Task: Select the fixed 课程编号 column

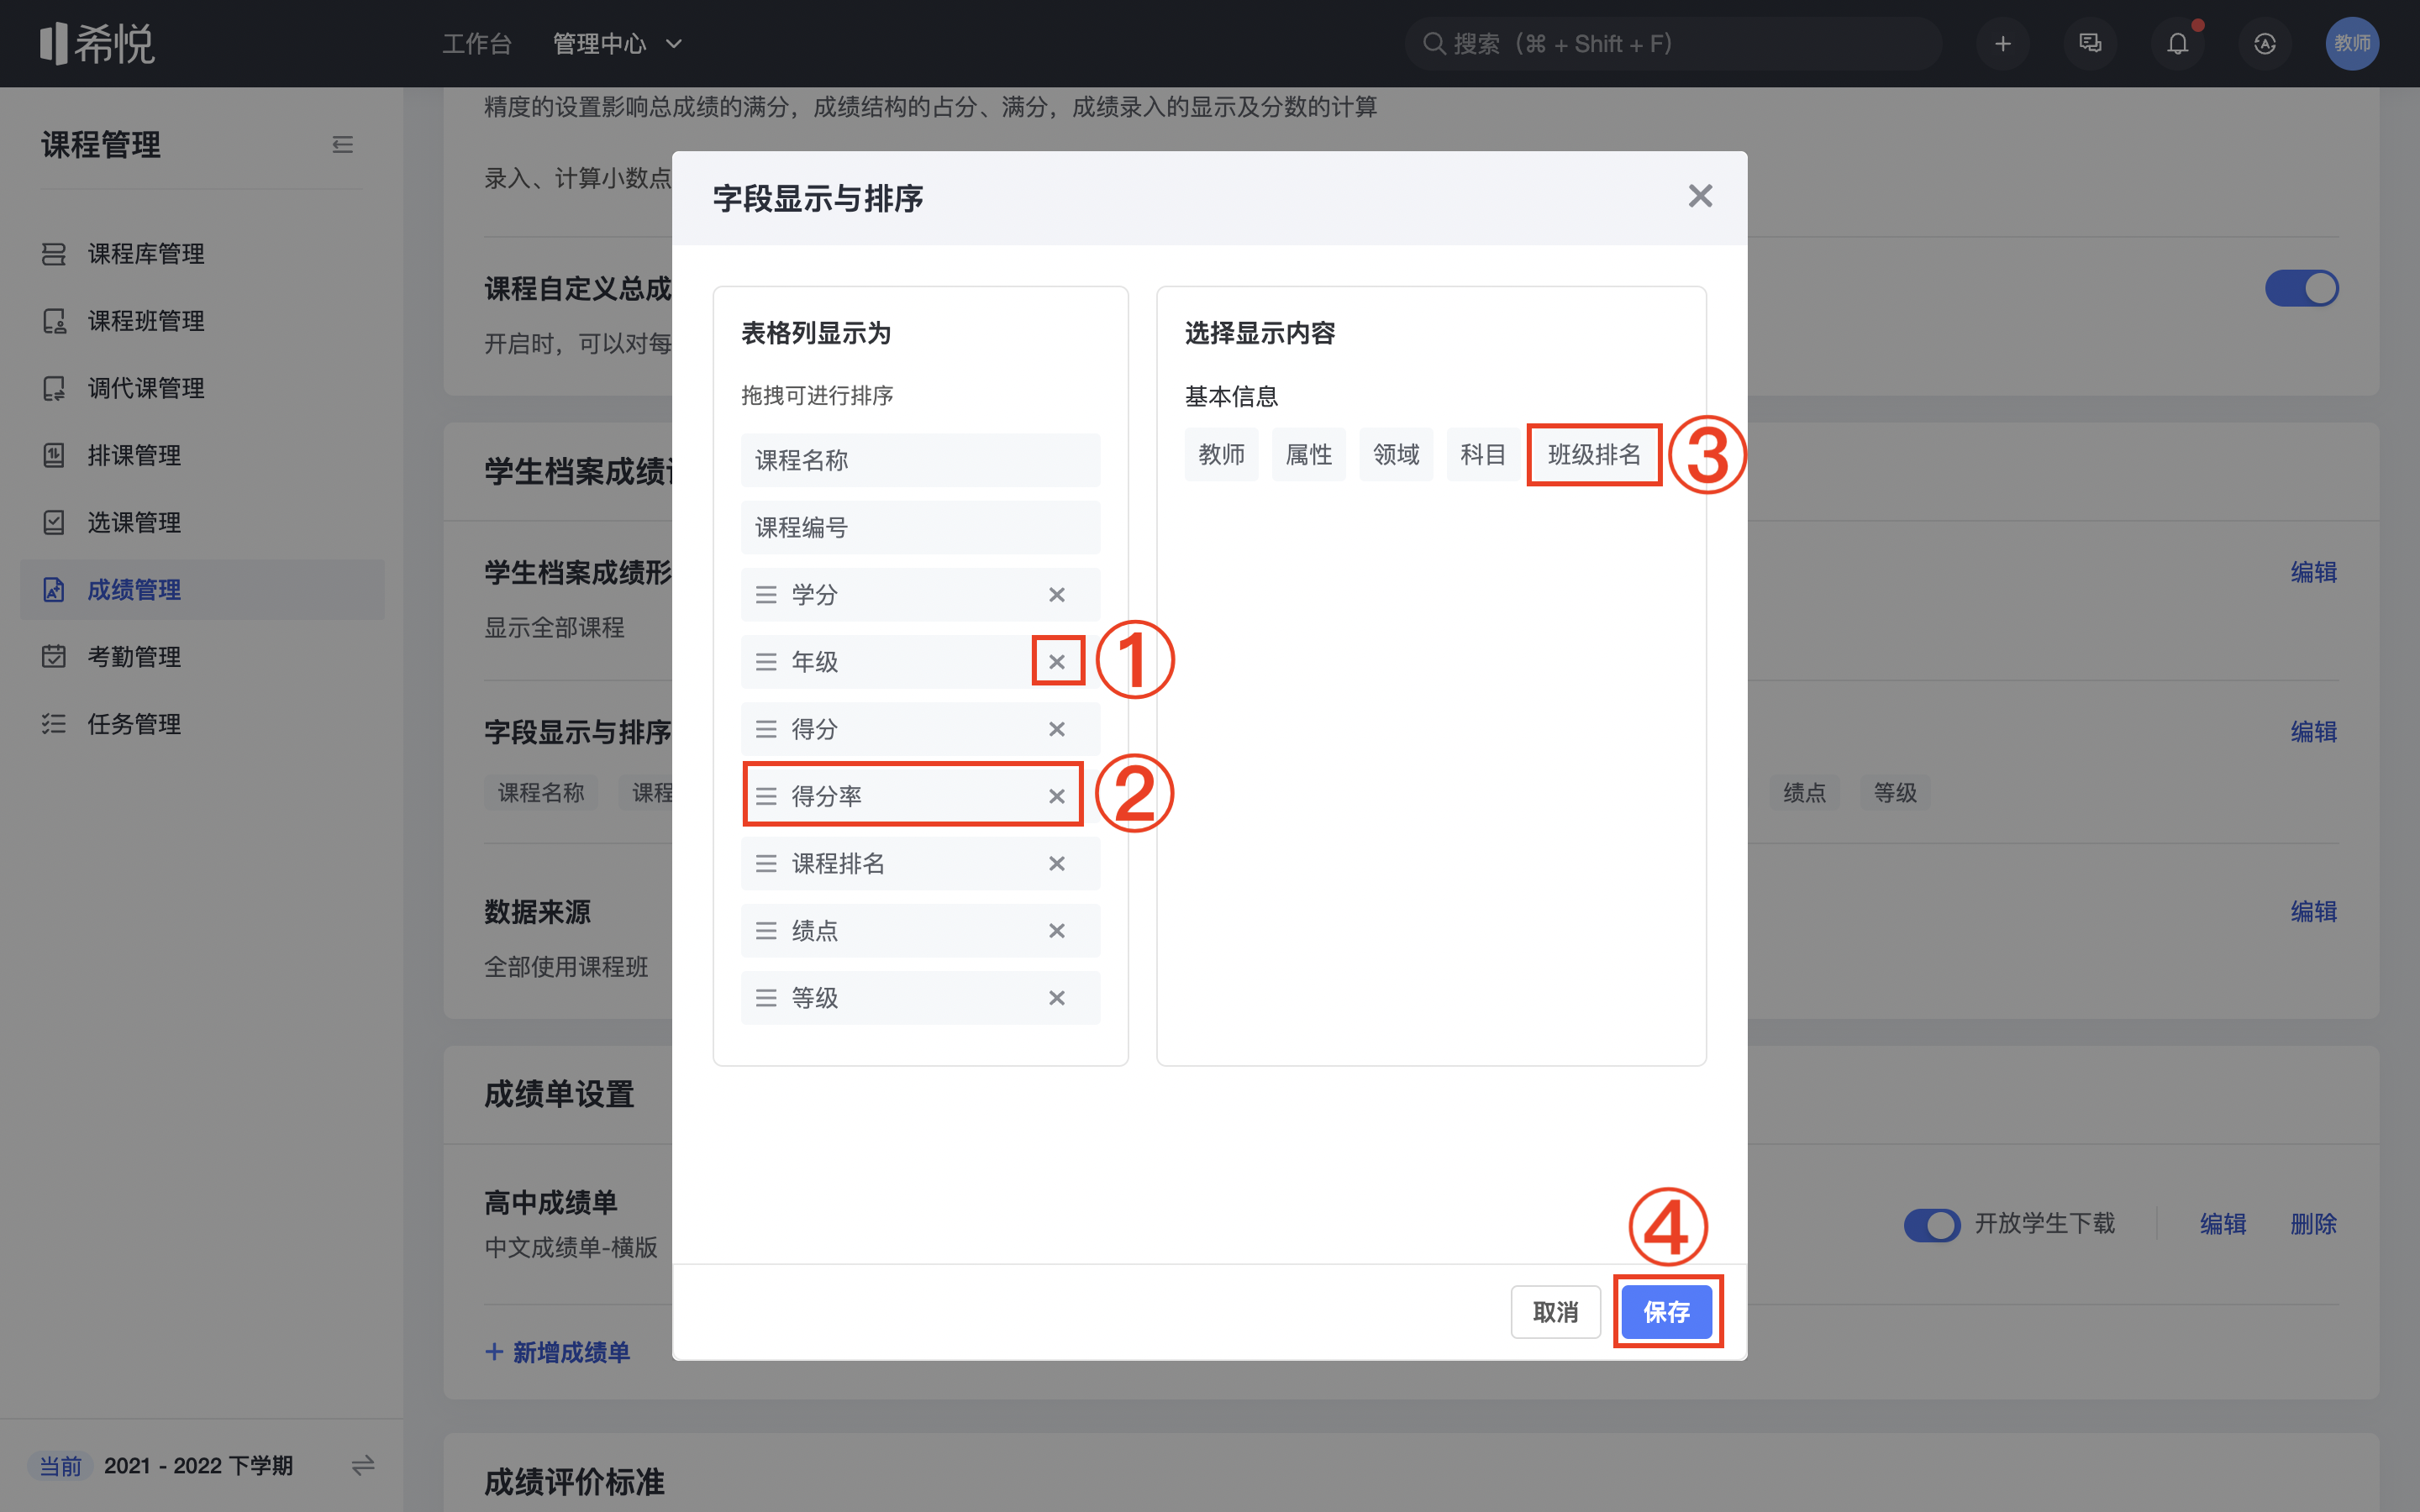Action: 920,527
